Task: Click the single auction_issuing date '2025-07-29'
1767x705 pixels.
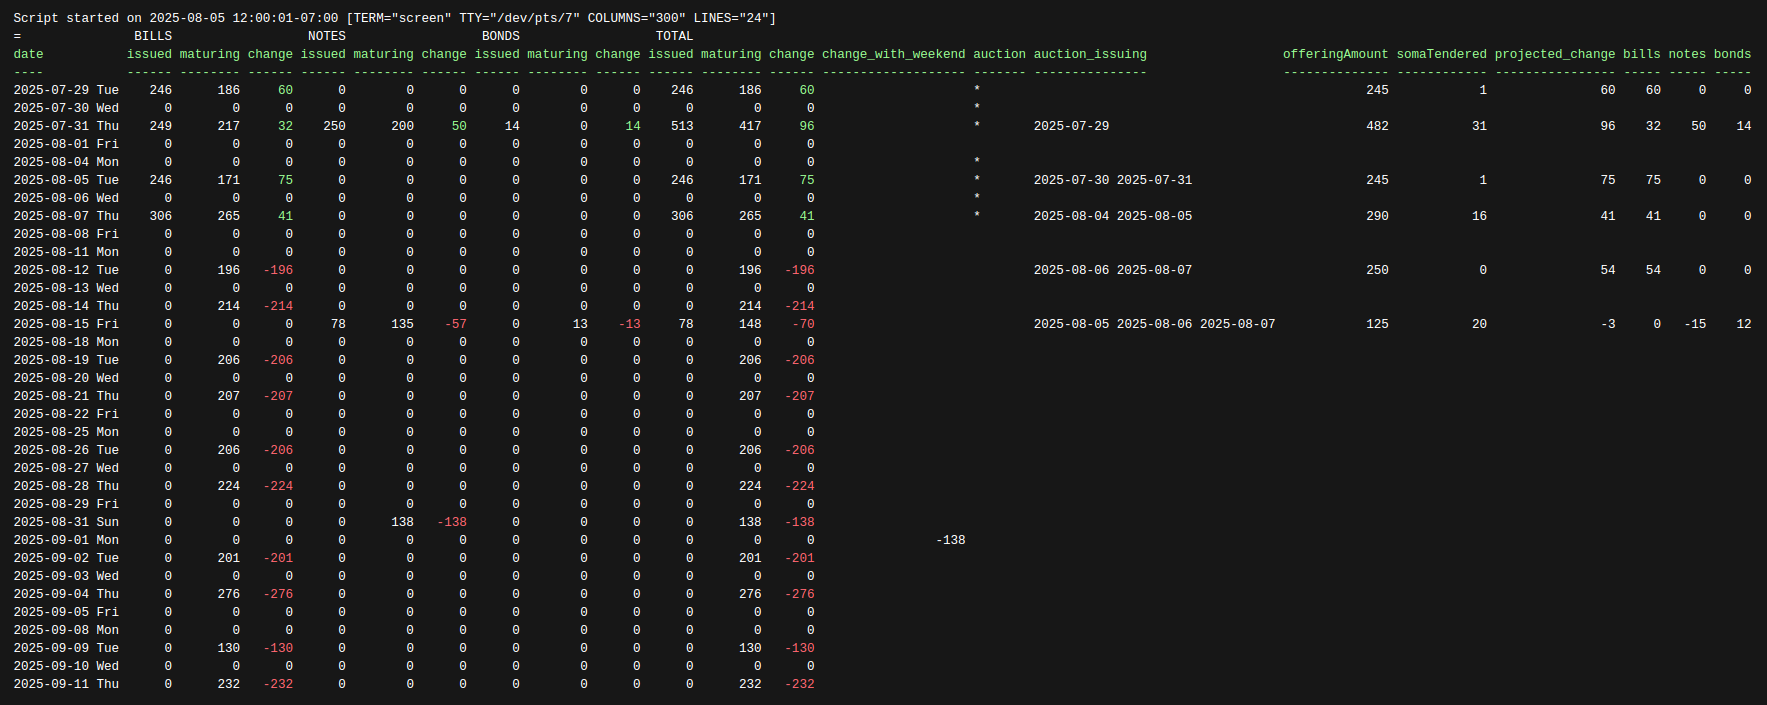Action: coord(1071,126)
